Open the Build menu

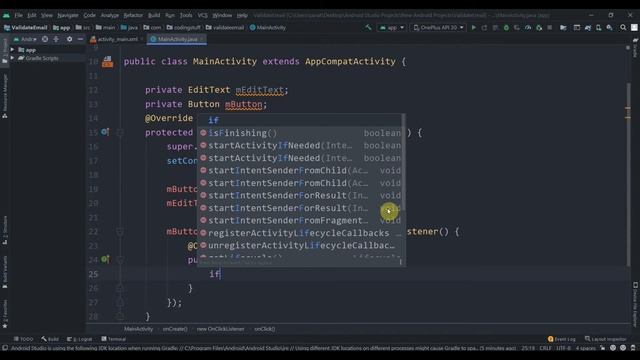pyautogui.click(x=154, y=15)
